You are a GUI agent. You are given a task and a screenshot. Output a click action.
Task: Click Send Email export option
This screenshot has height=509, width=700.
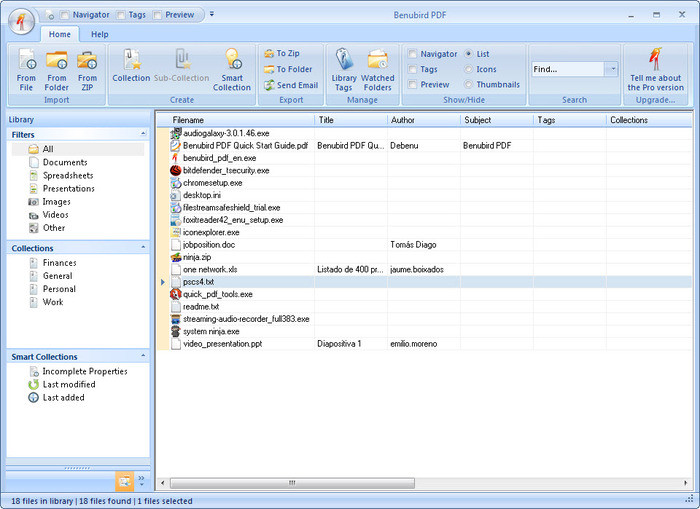click(x=291, y=85)
